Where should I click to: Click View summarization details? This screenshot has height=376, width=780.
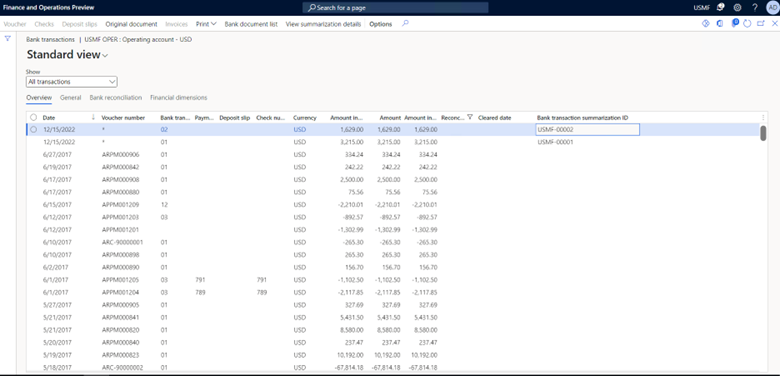(x=323, y=24)
